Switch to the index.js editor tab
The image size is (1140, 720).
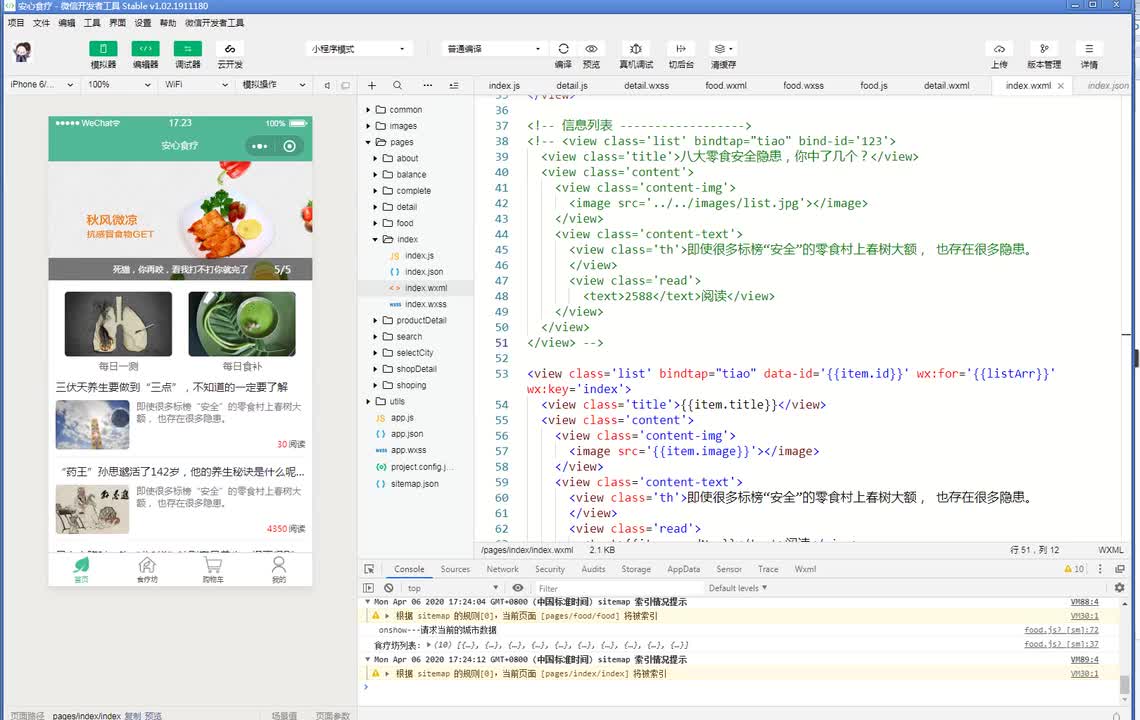505,85
